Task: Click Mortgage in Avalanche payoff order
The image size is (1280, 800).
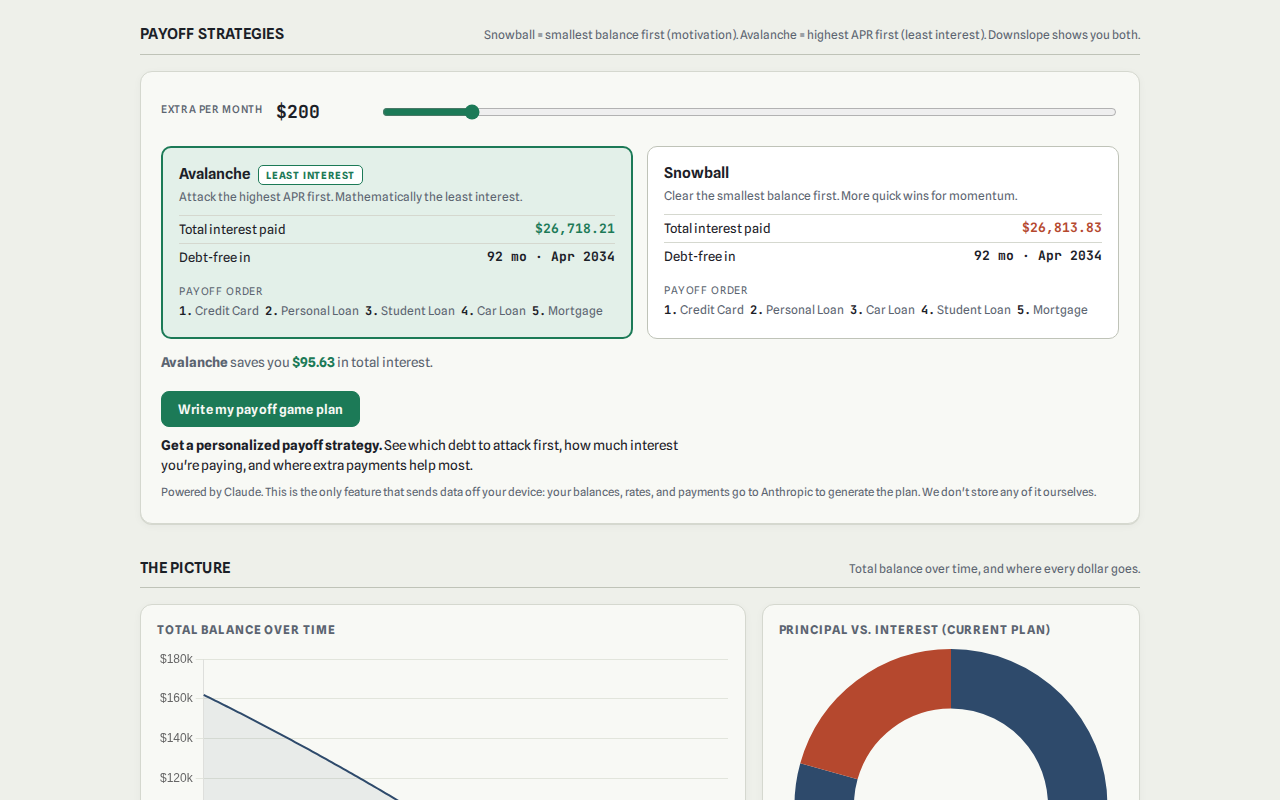Action: (575, 311)
